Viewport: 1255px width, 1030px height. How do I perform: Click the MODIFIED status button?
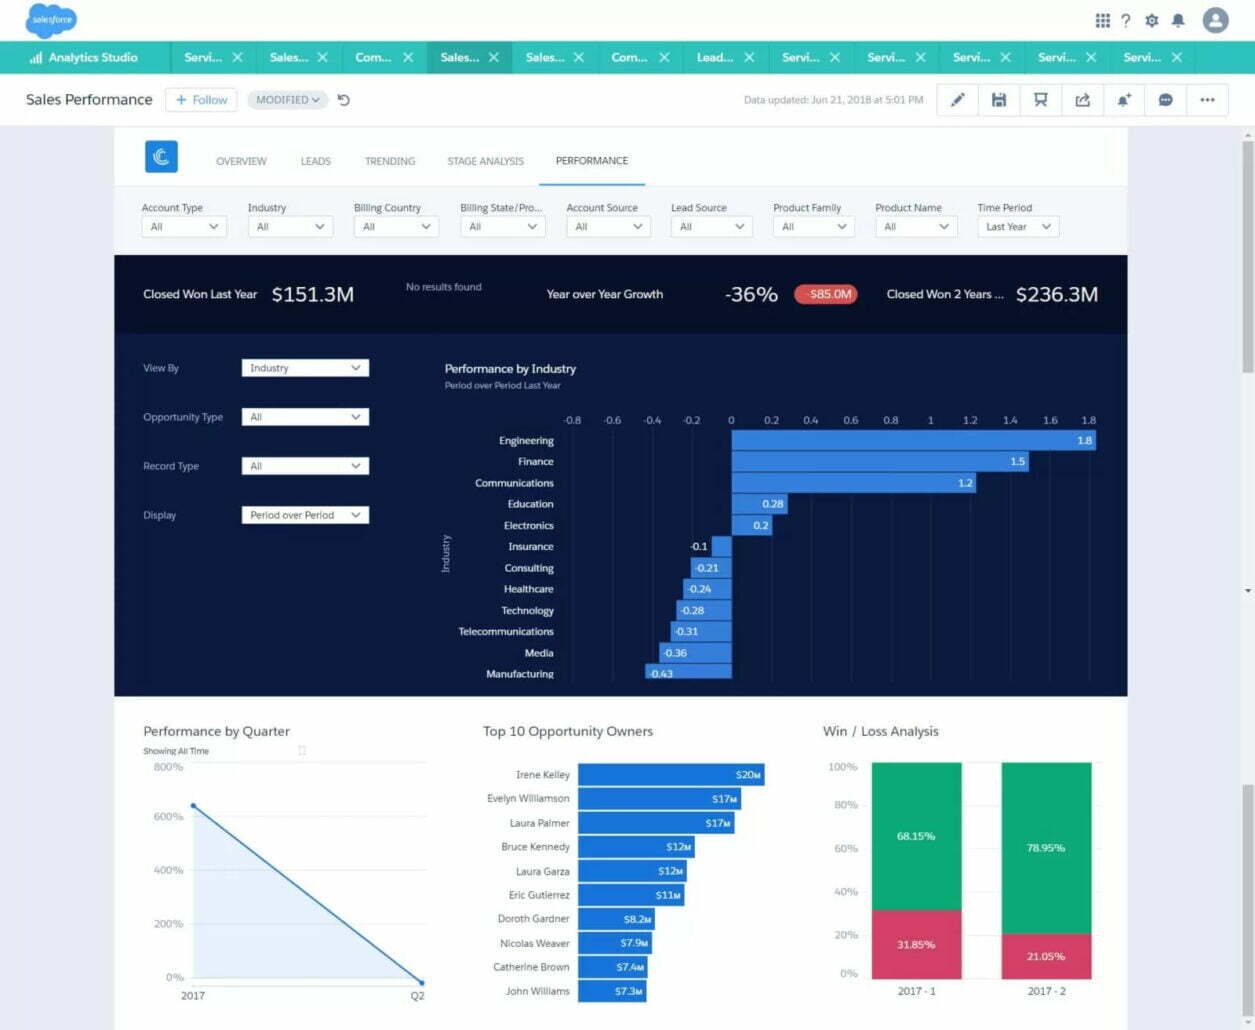pos(286,100)
